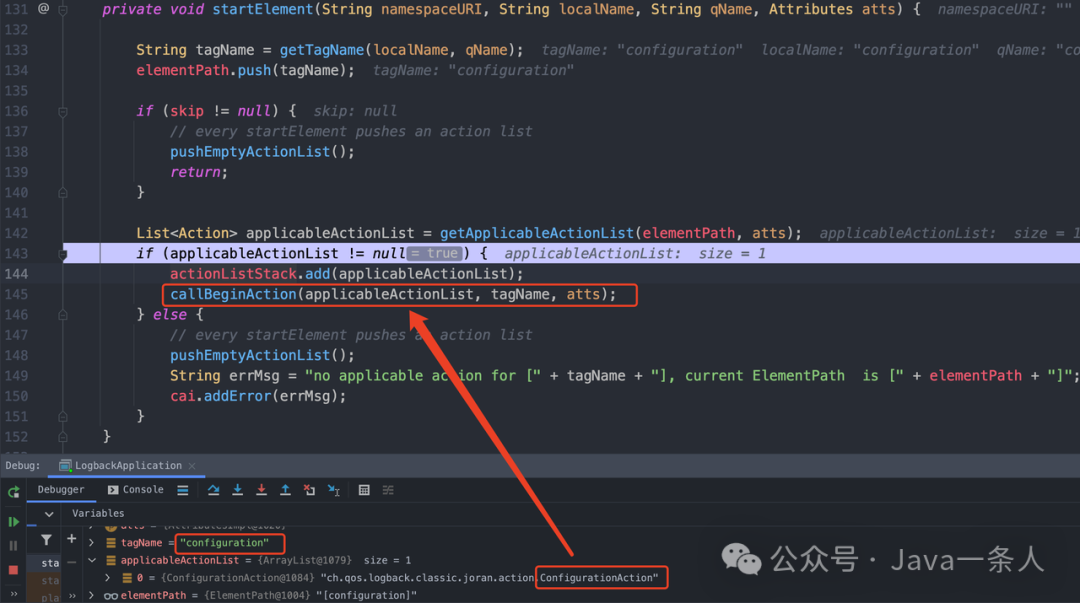Click elementPath.push on line 134
Image resolution: width=1080 pixels, height=603 pixels.
pyautogui.click(x=203, y=70)
